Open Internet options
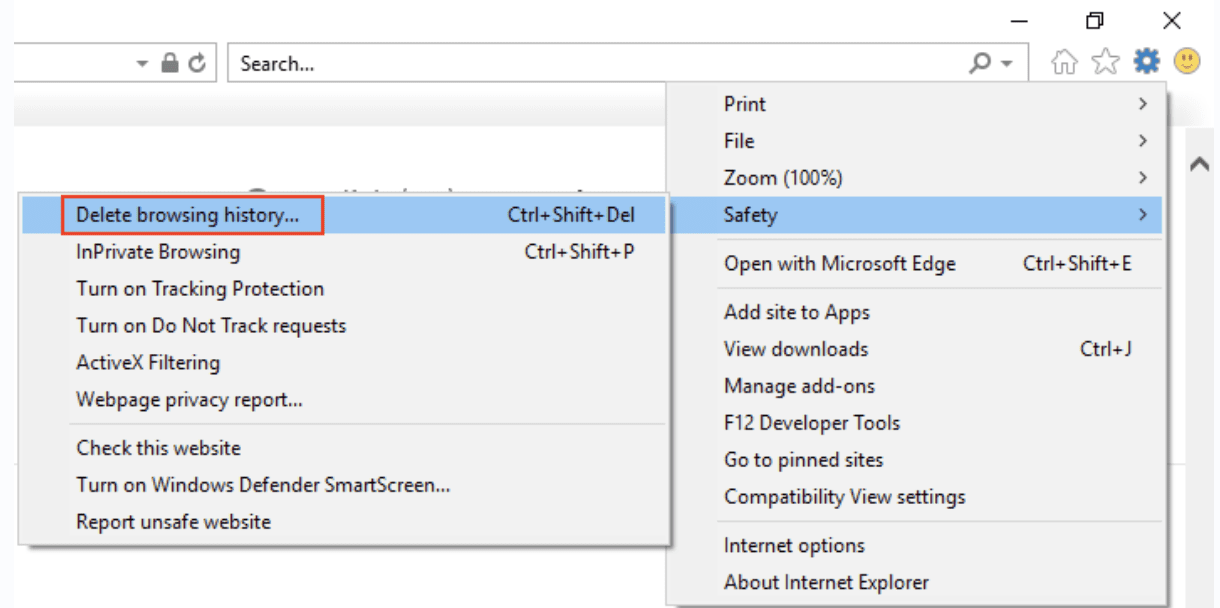 794,546
